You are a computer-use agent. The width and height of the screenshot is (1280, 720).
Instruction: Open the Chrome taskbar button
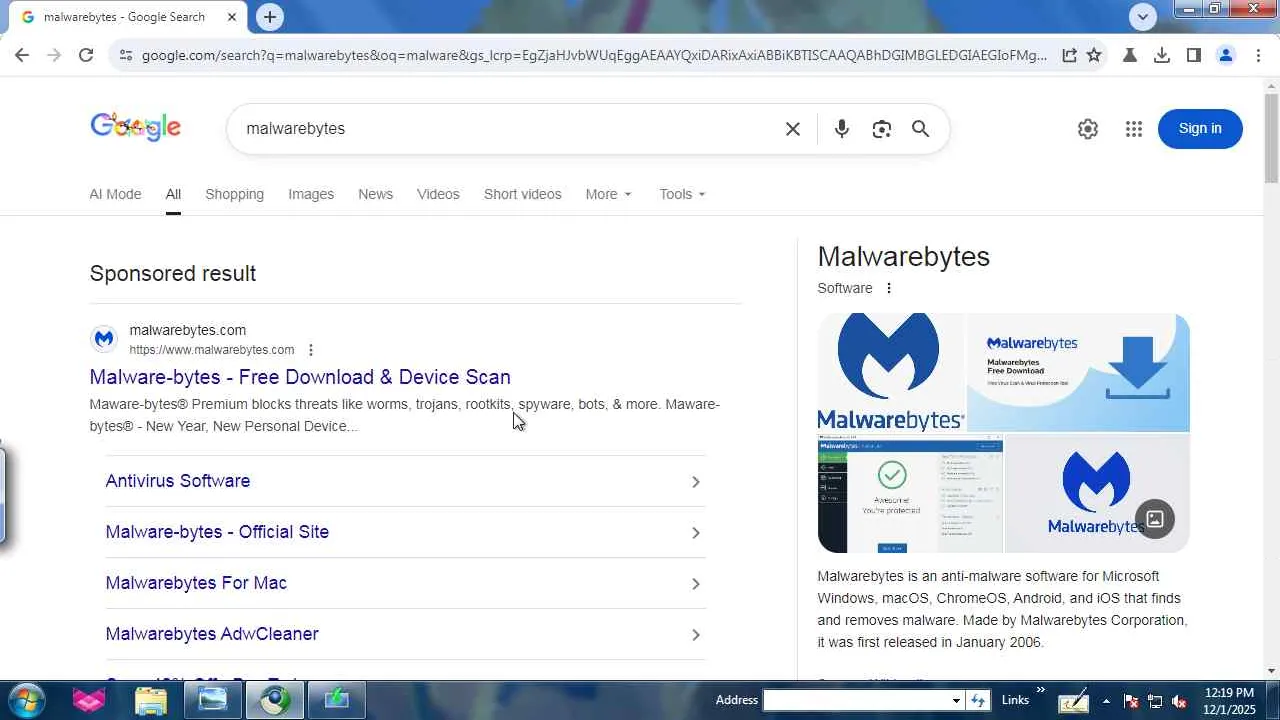click(274, 701)
